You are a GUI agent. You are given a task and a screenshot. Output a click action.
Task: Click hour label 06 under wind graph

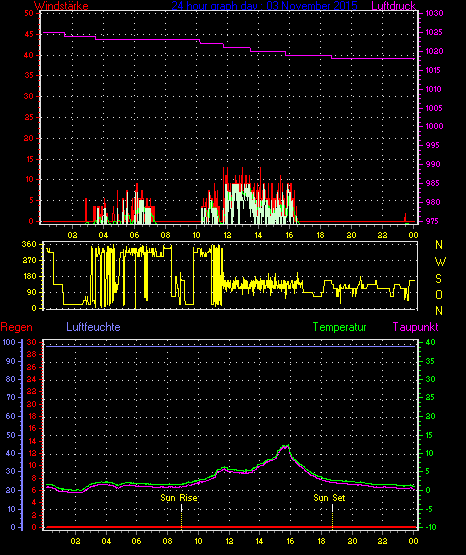pyautogui.click(x=134, y=235)
